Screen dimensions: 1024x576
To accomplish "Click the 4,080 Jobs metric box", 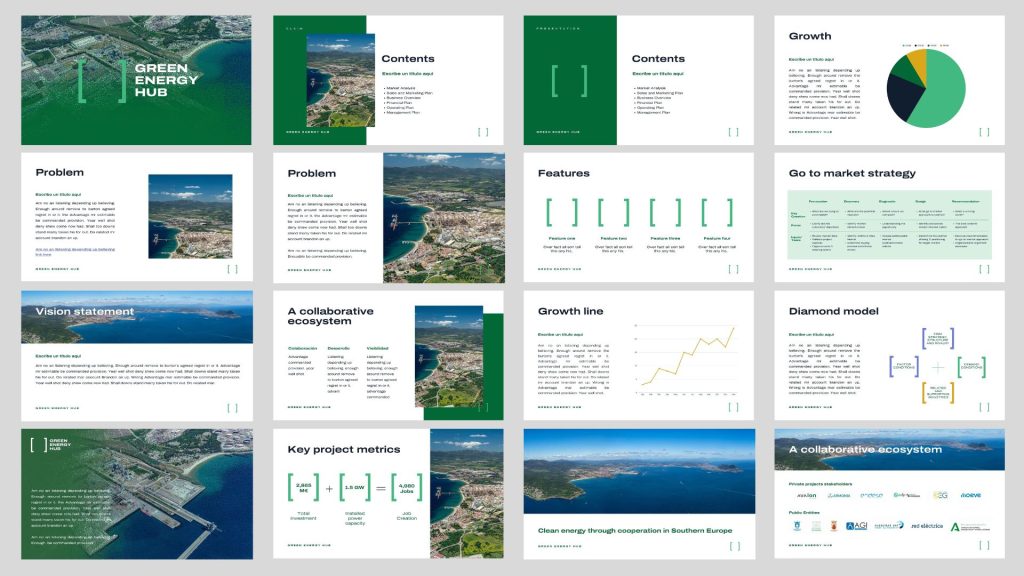I will tap(406, 489).
